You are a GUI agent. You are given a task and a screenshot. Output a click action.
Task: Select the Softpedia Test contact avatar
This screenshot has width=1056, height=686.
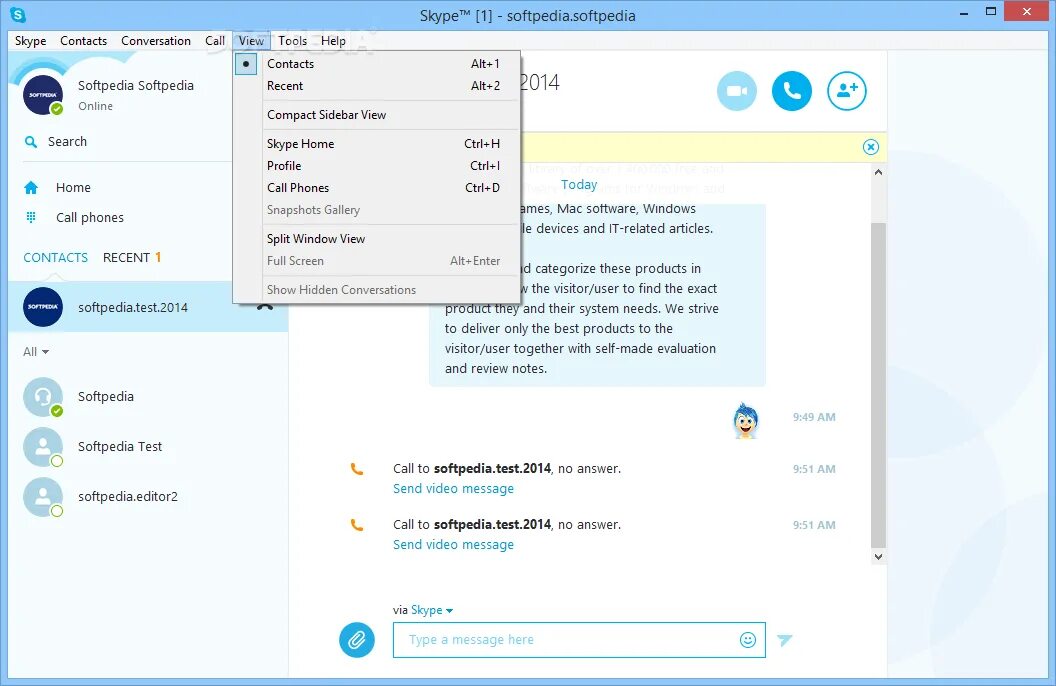coord(43,447)
